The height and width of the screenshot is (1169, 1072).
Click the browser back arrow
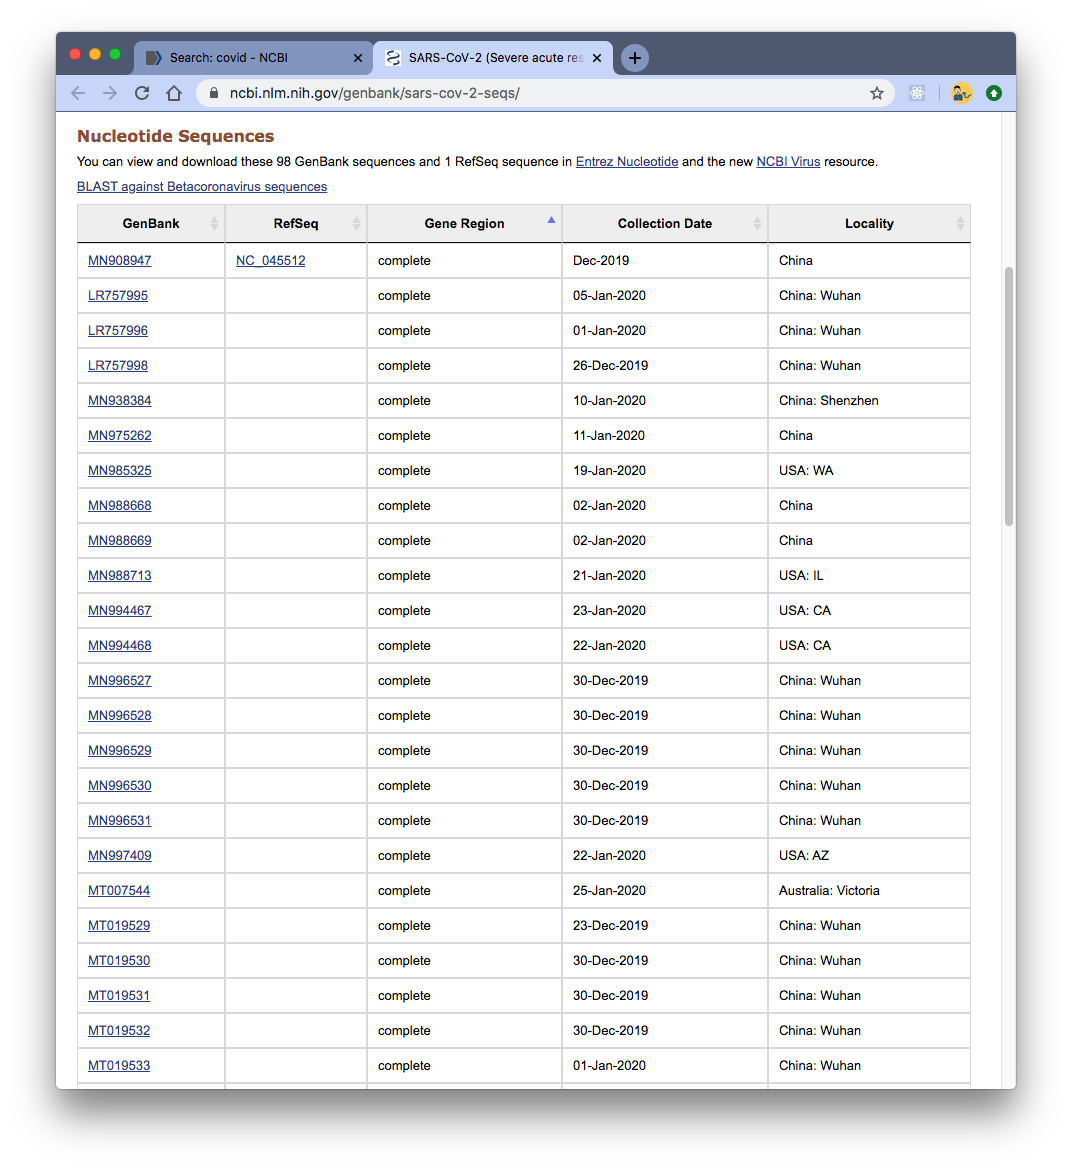point(78,93)
